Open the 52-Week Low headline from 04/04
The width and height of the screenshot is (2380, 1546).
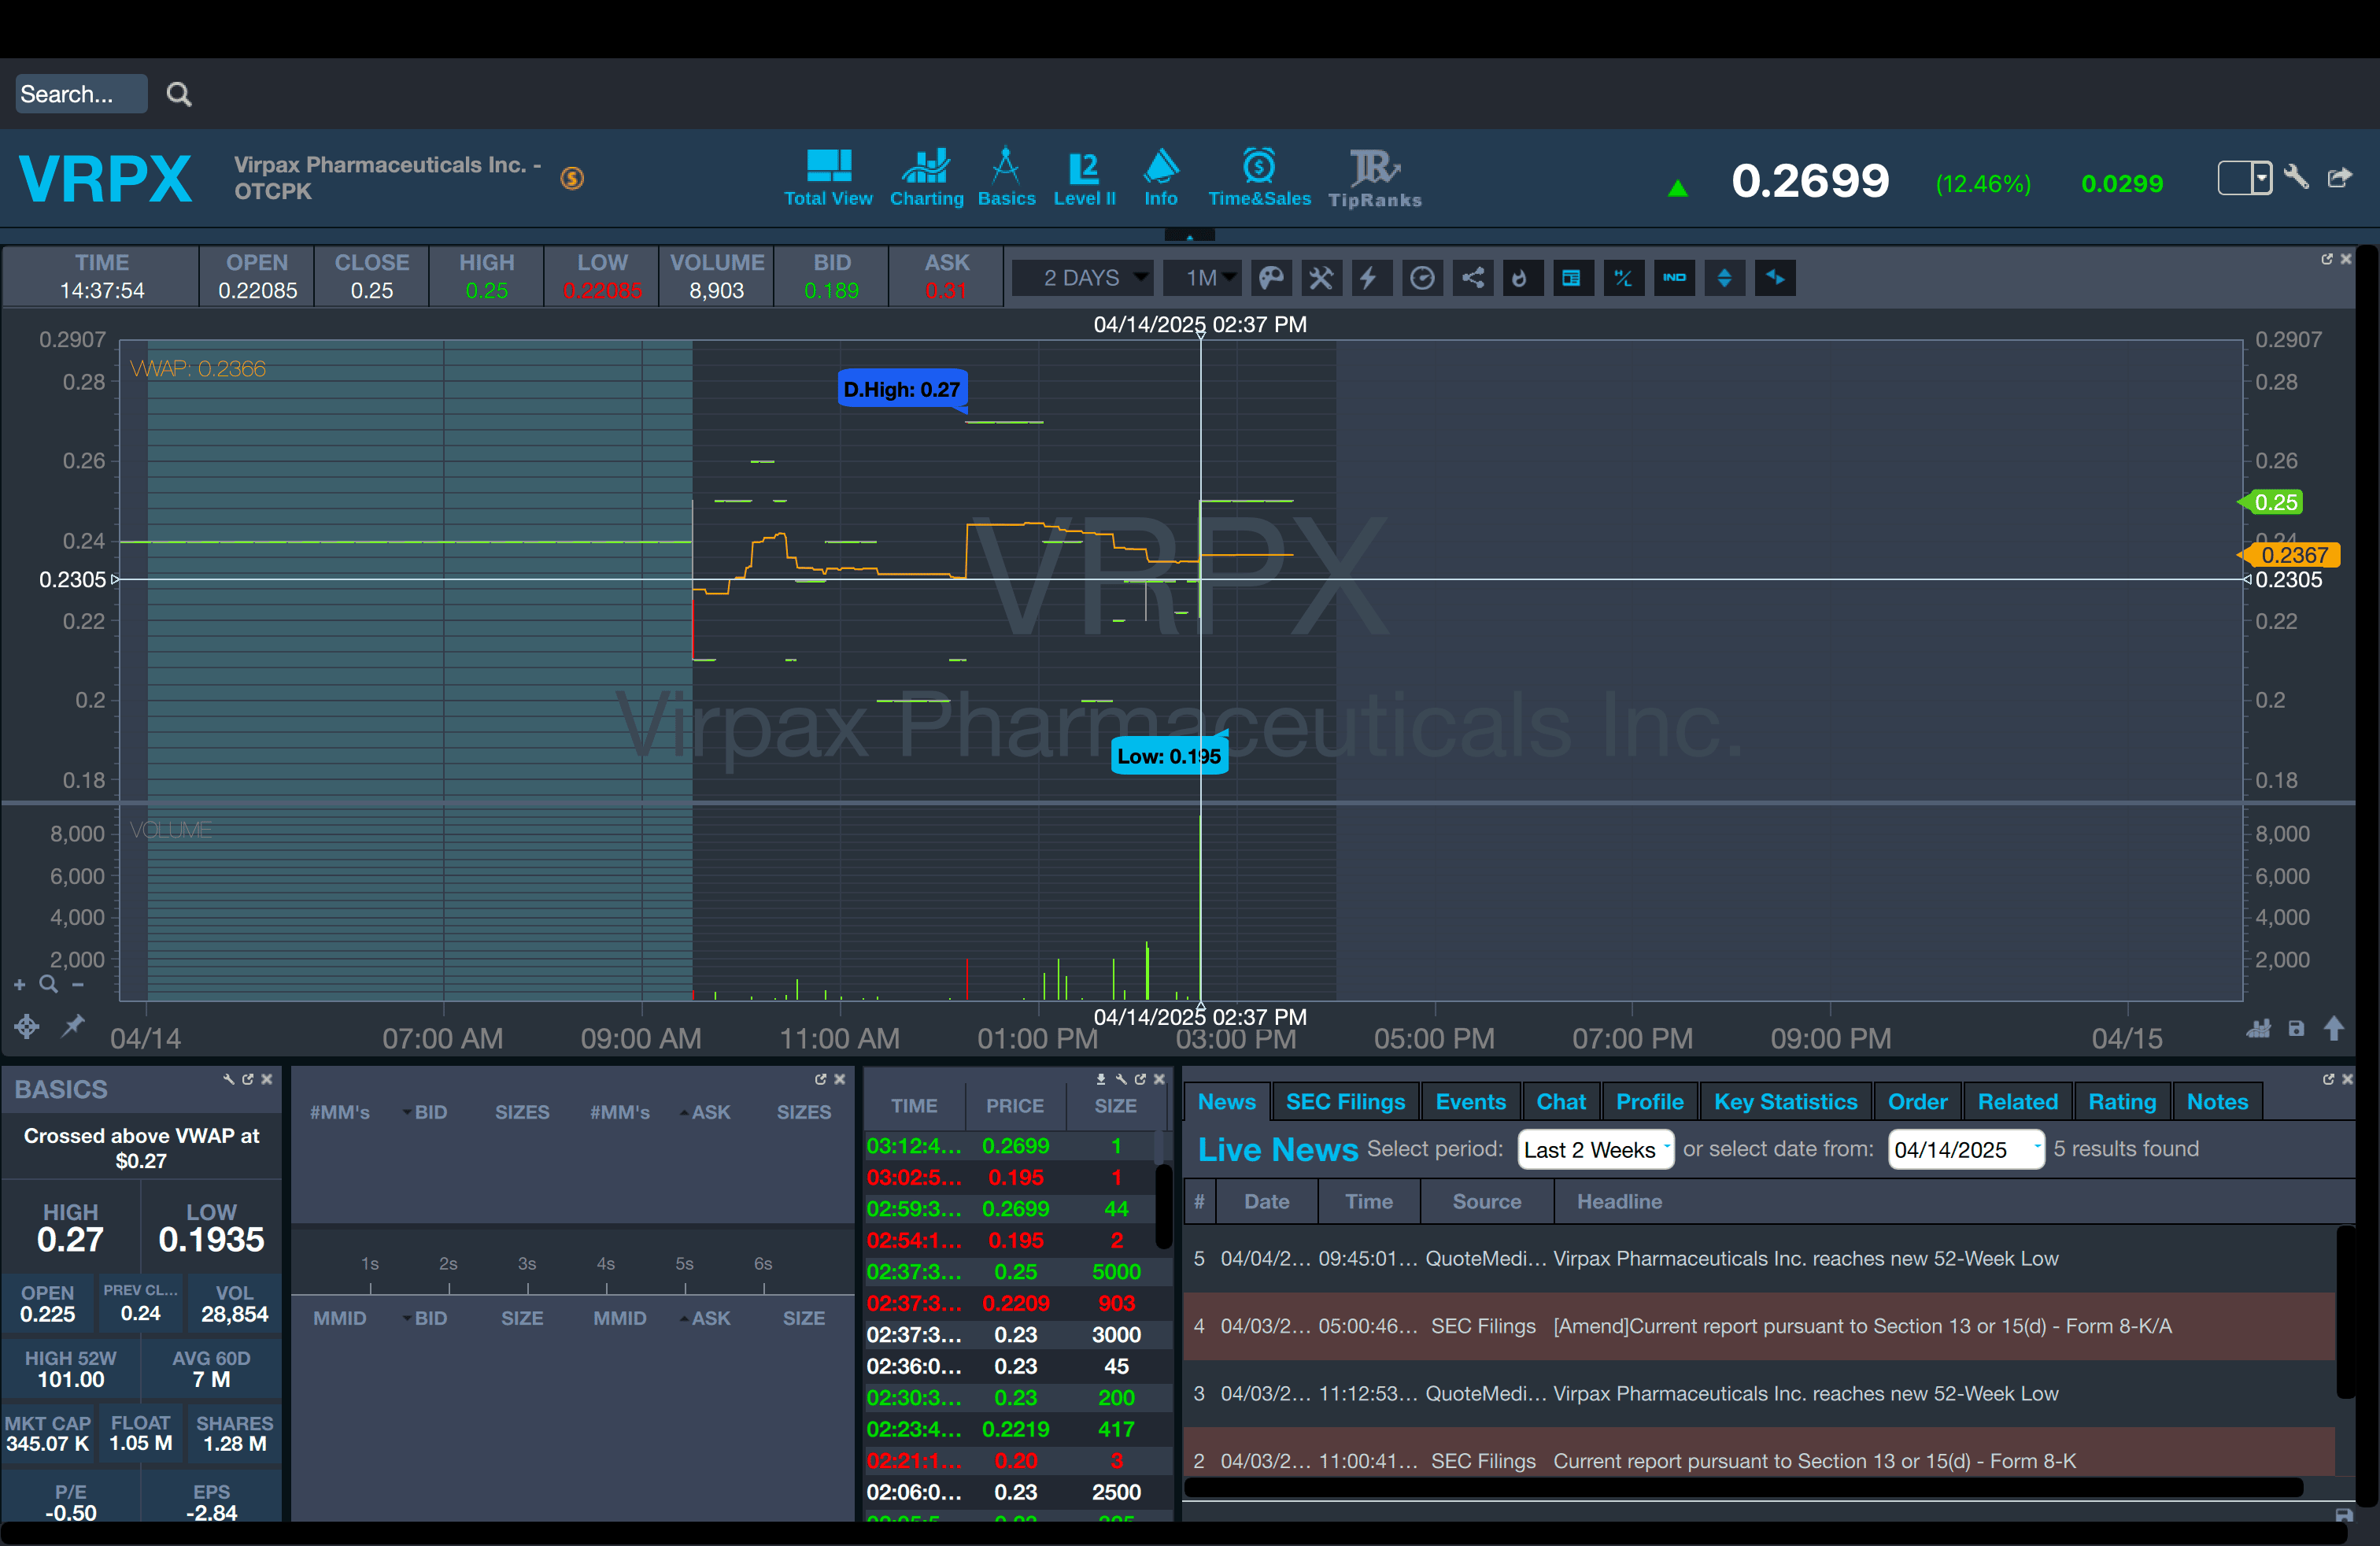[1805, 1258]
